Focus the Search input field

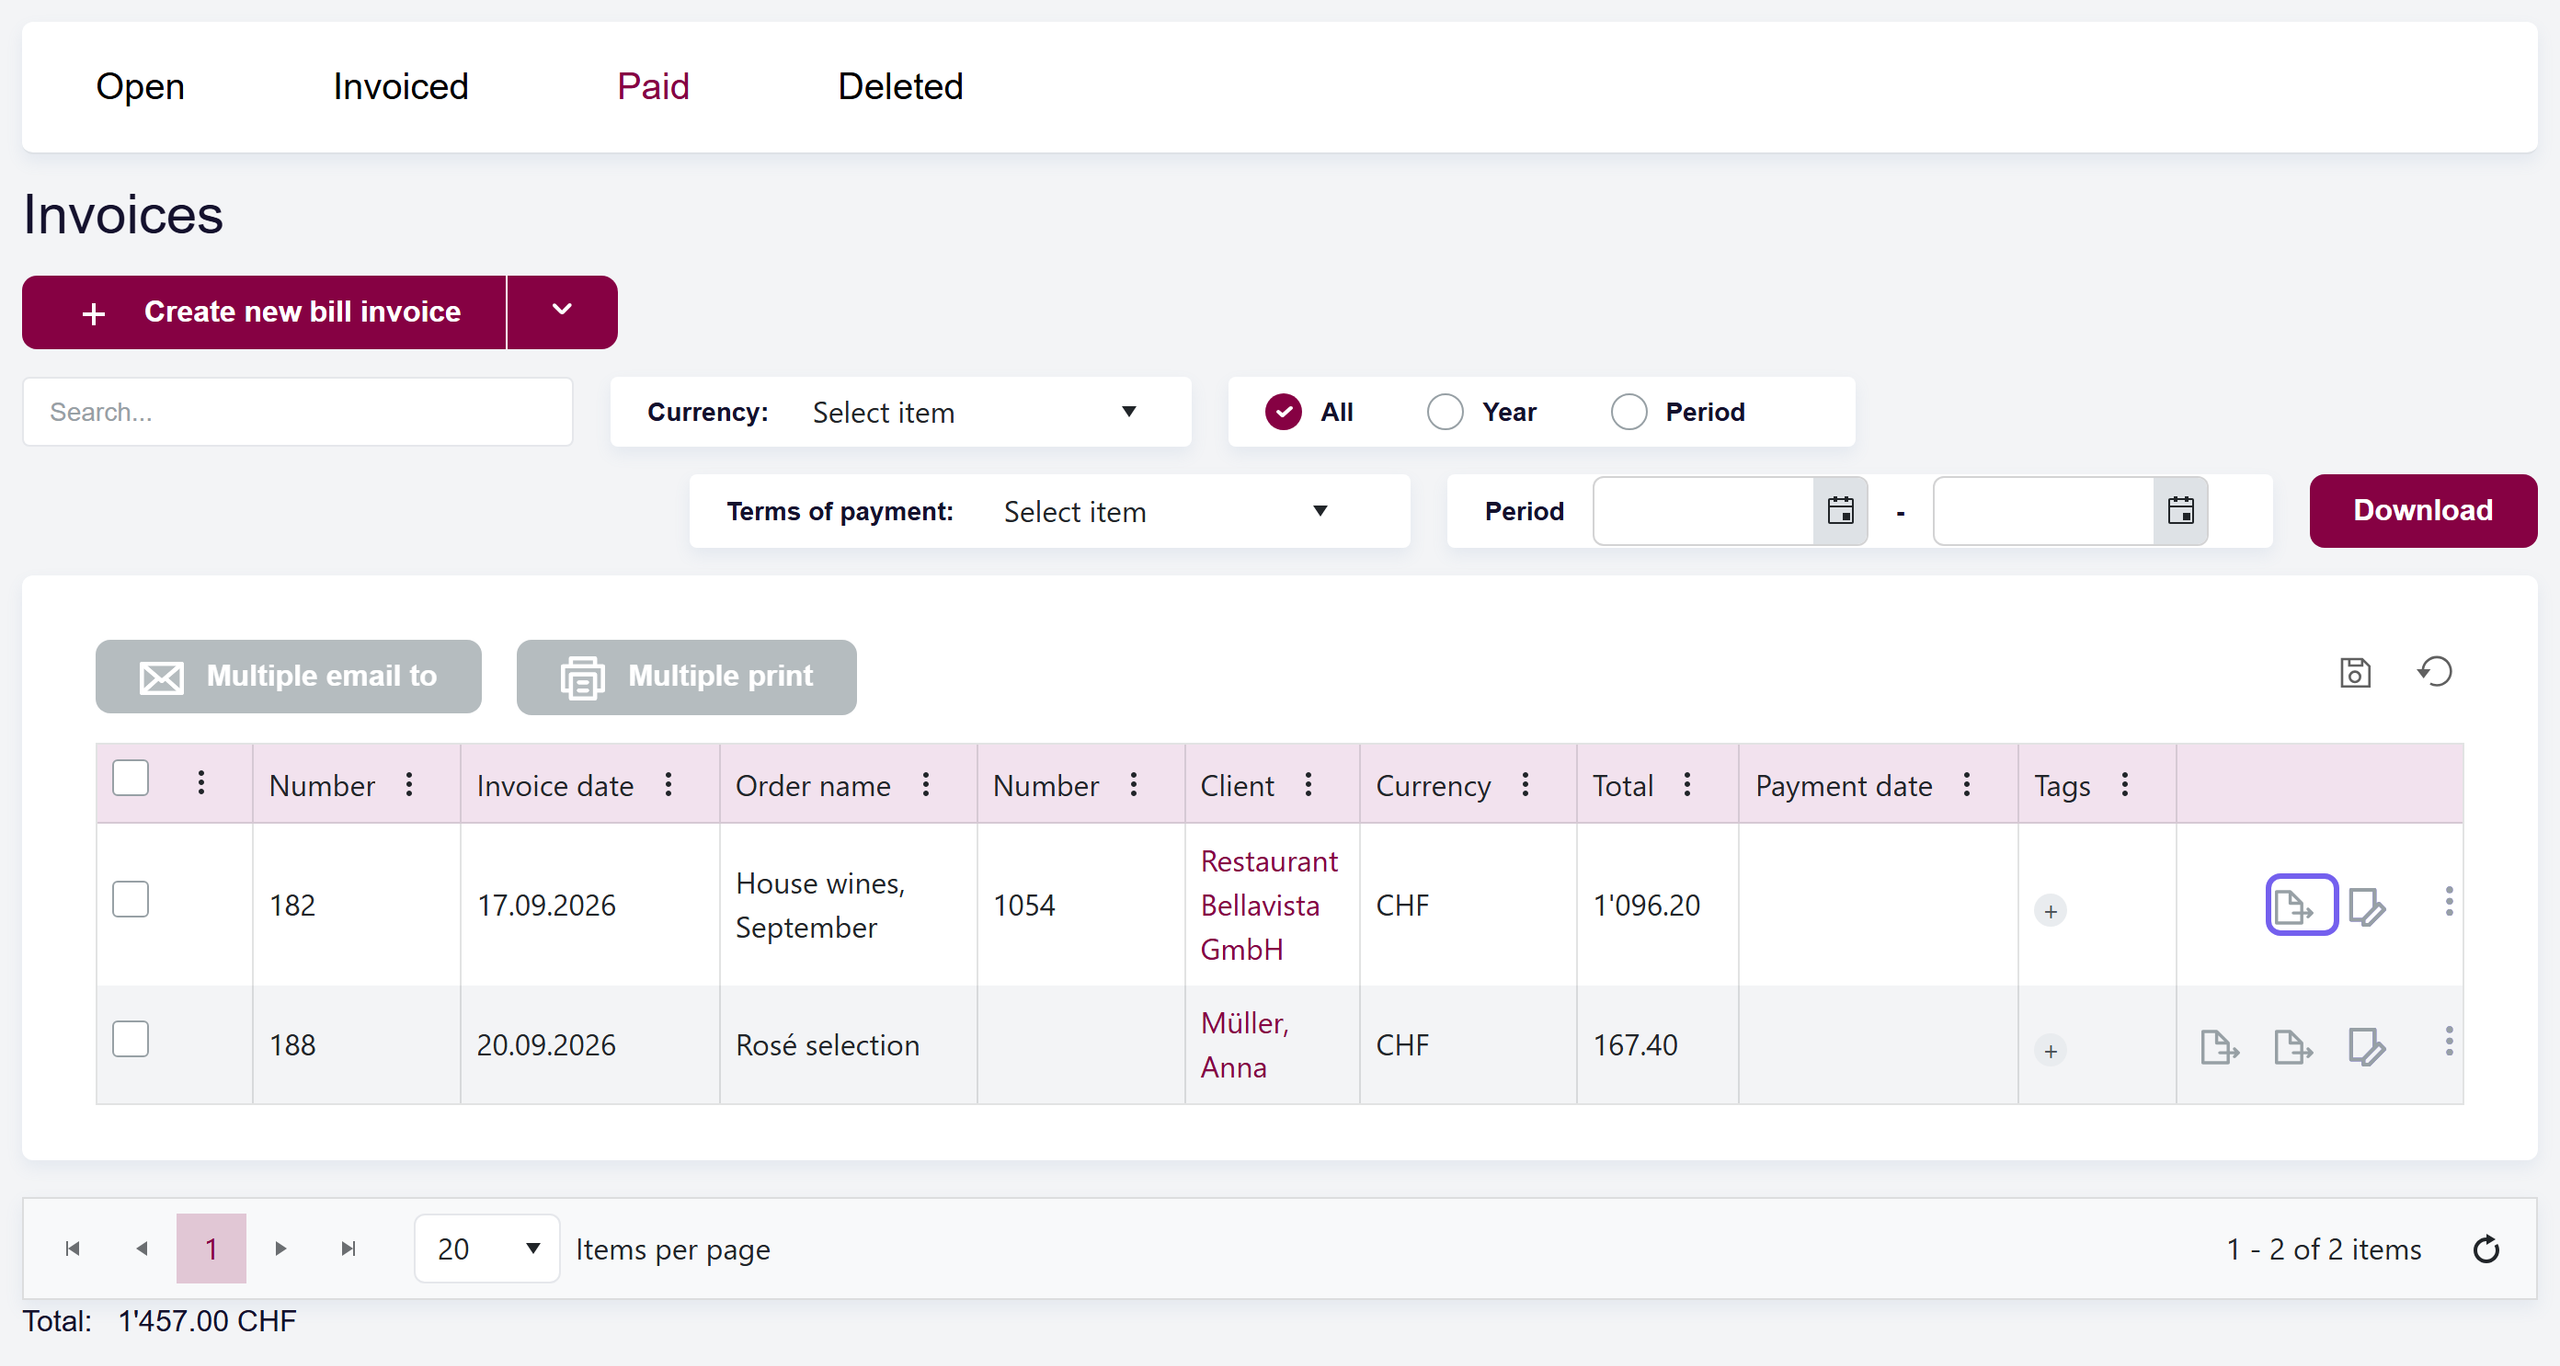click(x=298, y=412)
